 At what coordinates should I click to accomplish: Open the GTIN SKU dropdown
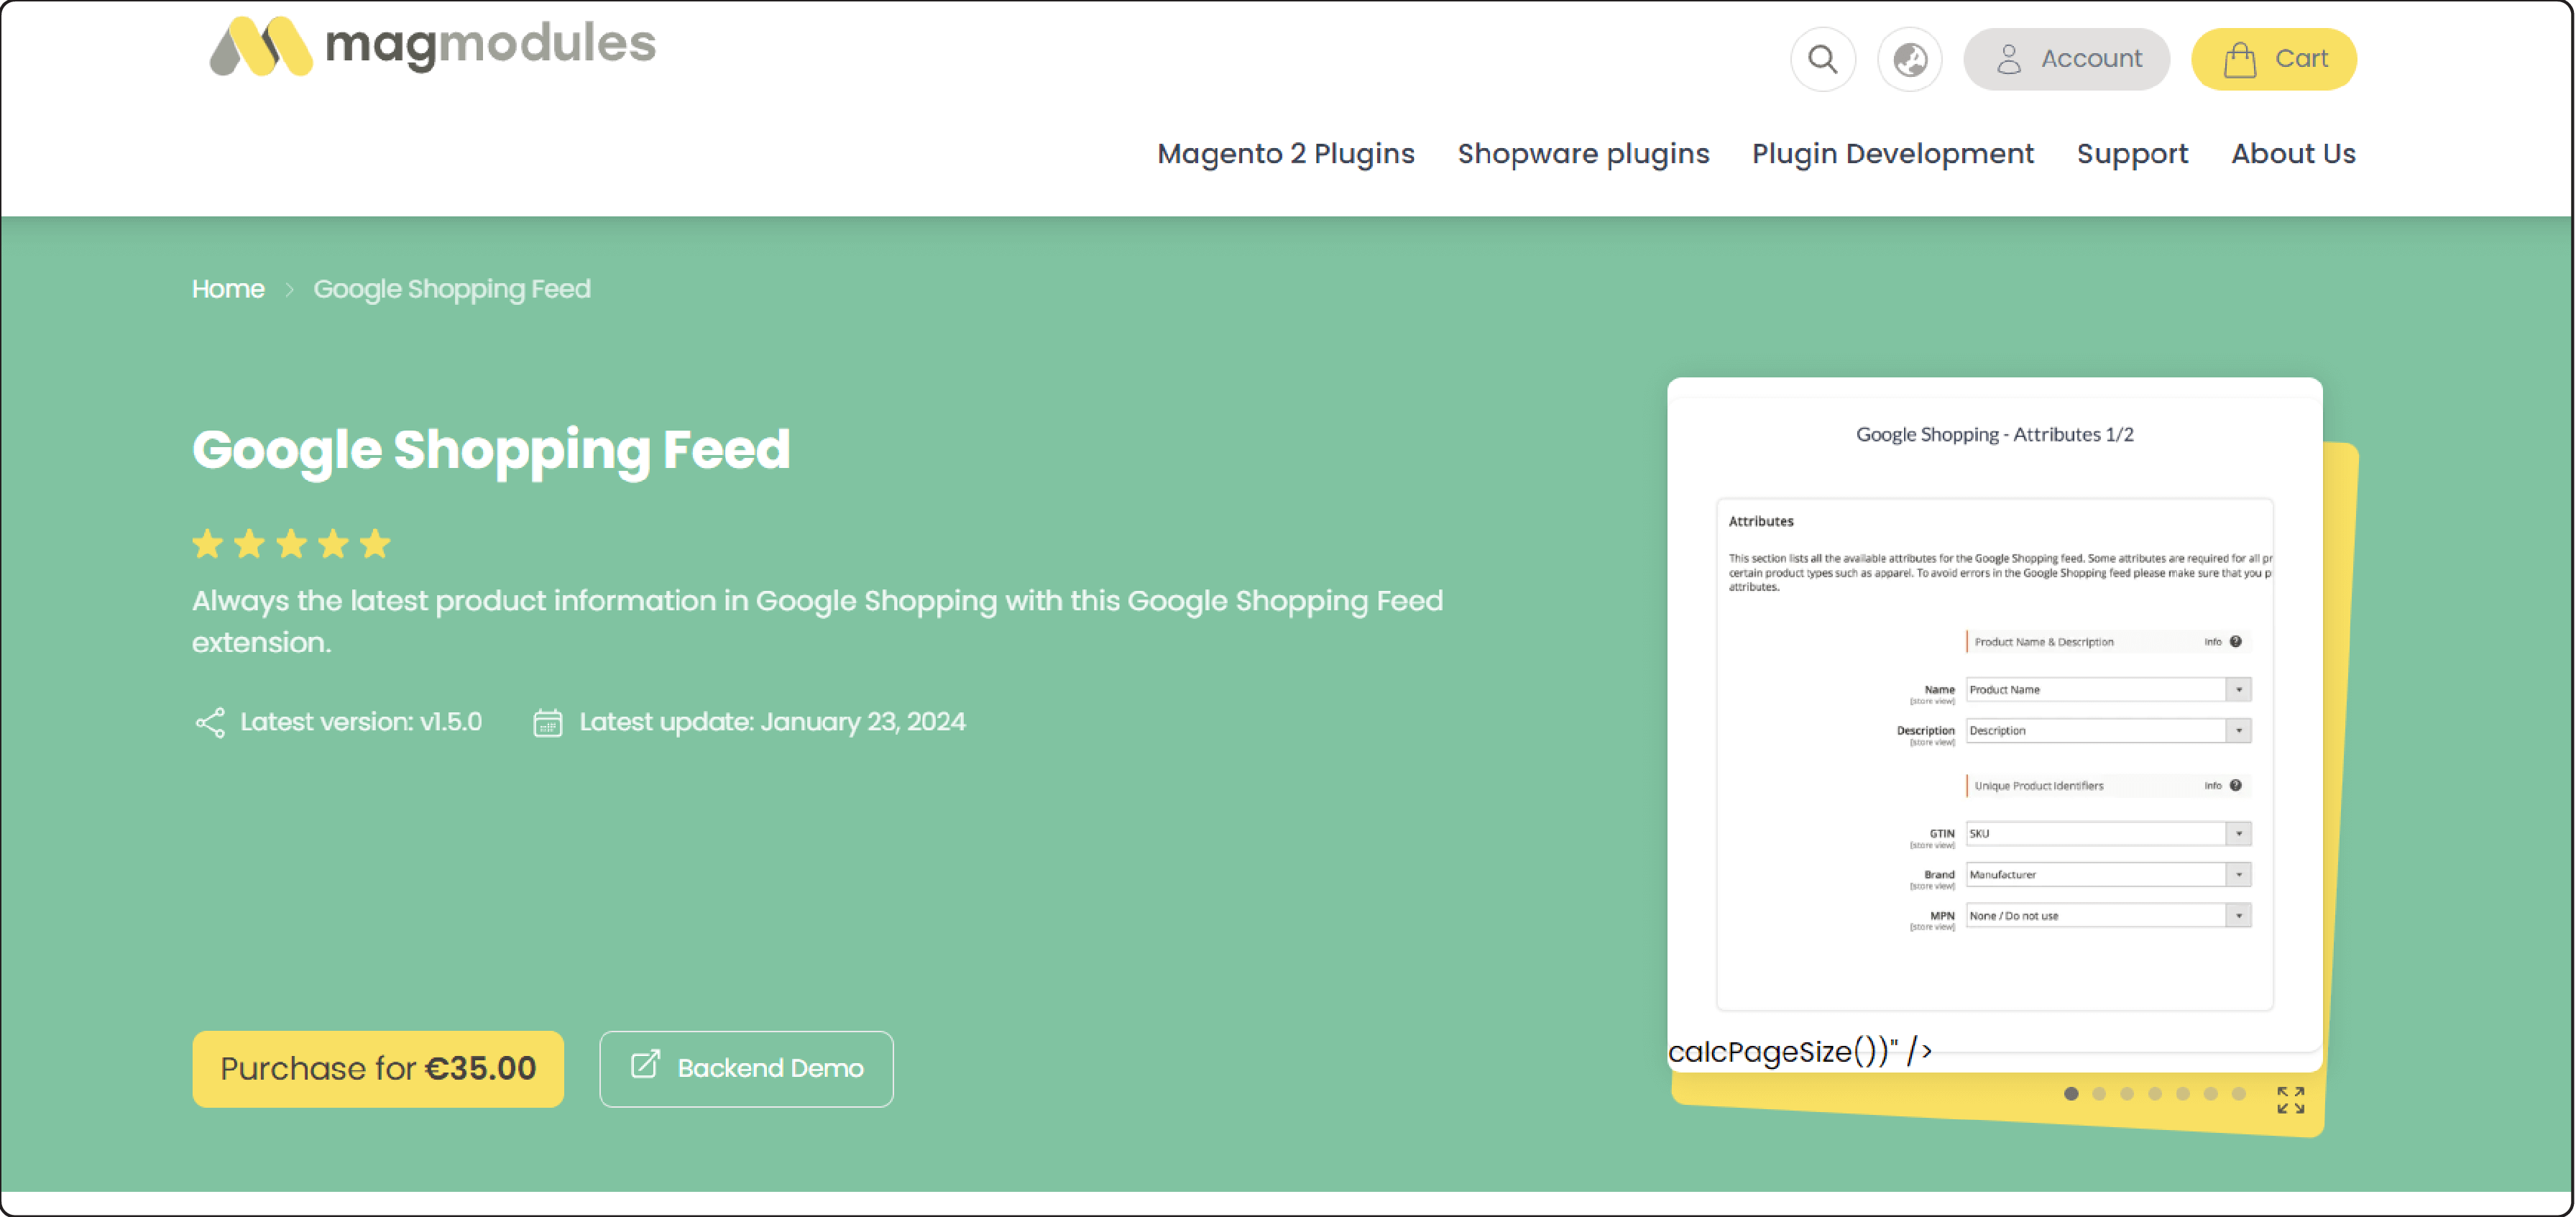click(x=2108, y=834)
